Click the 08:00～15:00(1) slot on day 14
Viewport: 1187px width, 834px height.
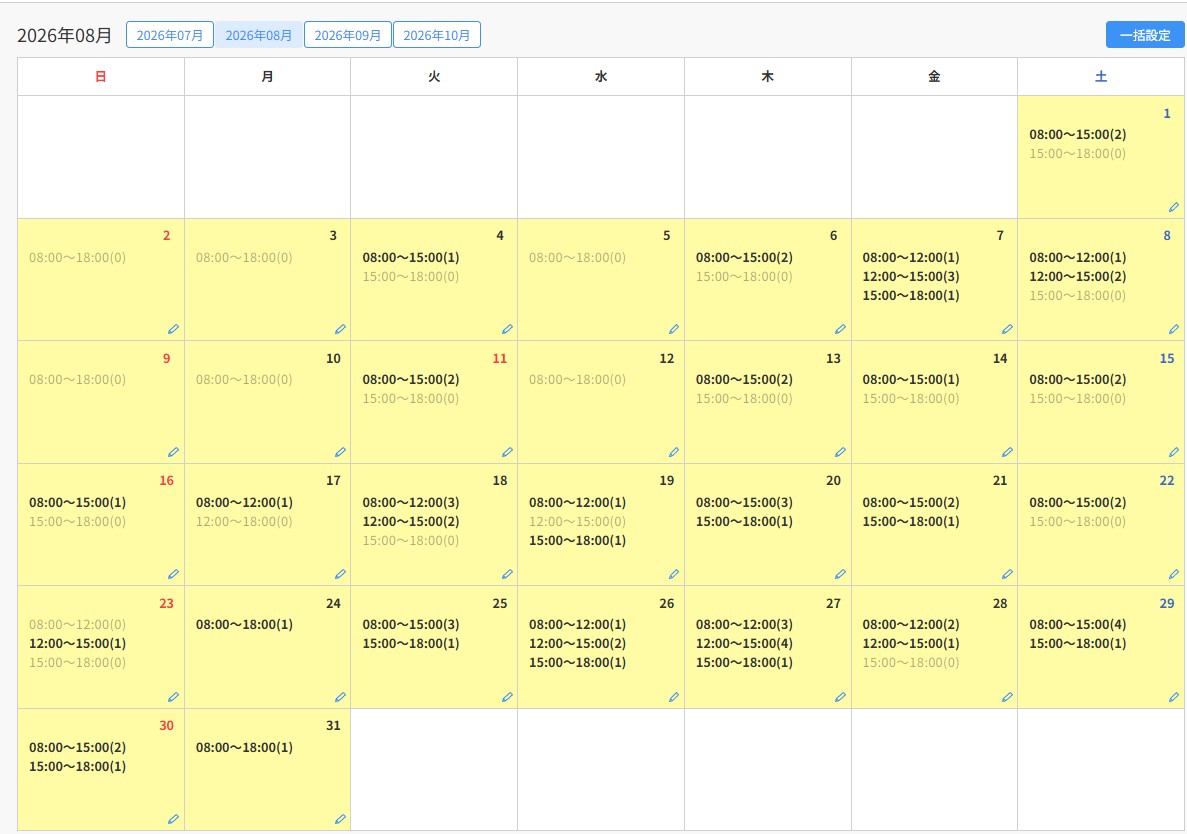[911, 379]
